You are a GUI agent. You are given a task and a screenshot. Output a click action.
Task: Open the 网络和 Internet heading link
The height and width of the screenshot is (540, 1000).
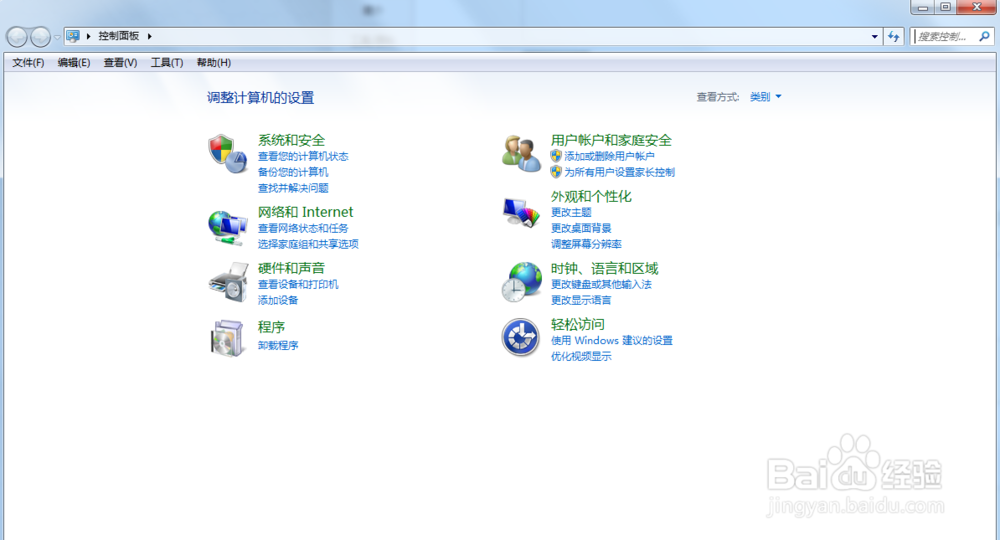click(x=305, y=212)
